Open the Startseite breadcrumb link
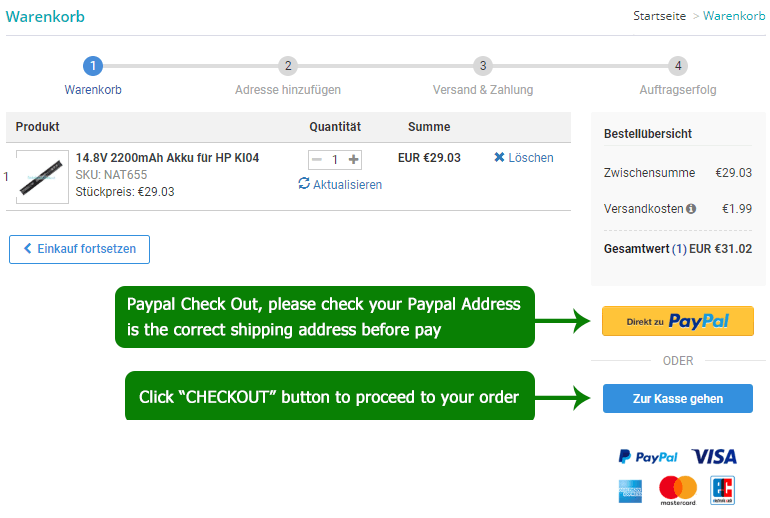The height and width of the screenshot is (518, 770). click(x=659, y=16)
